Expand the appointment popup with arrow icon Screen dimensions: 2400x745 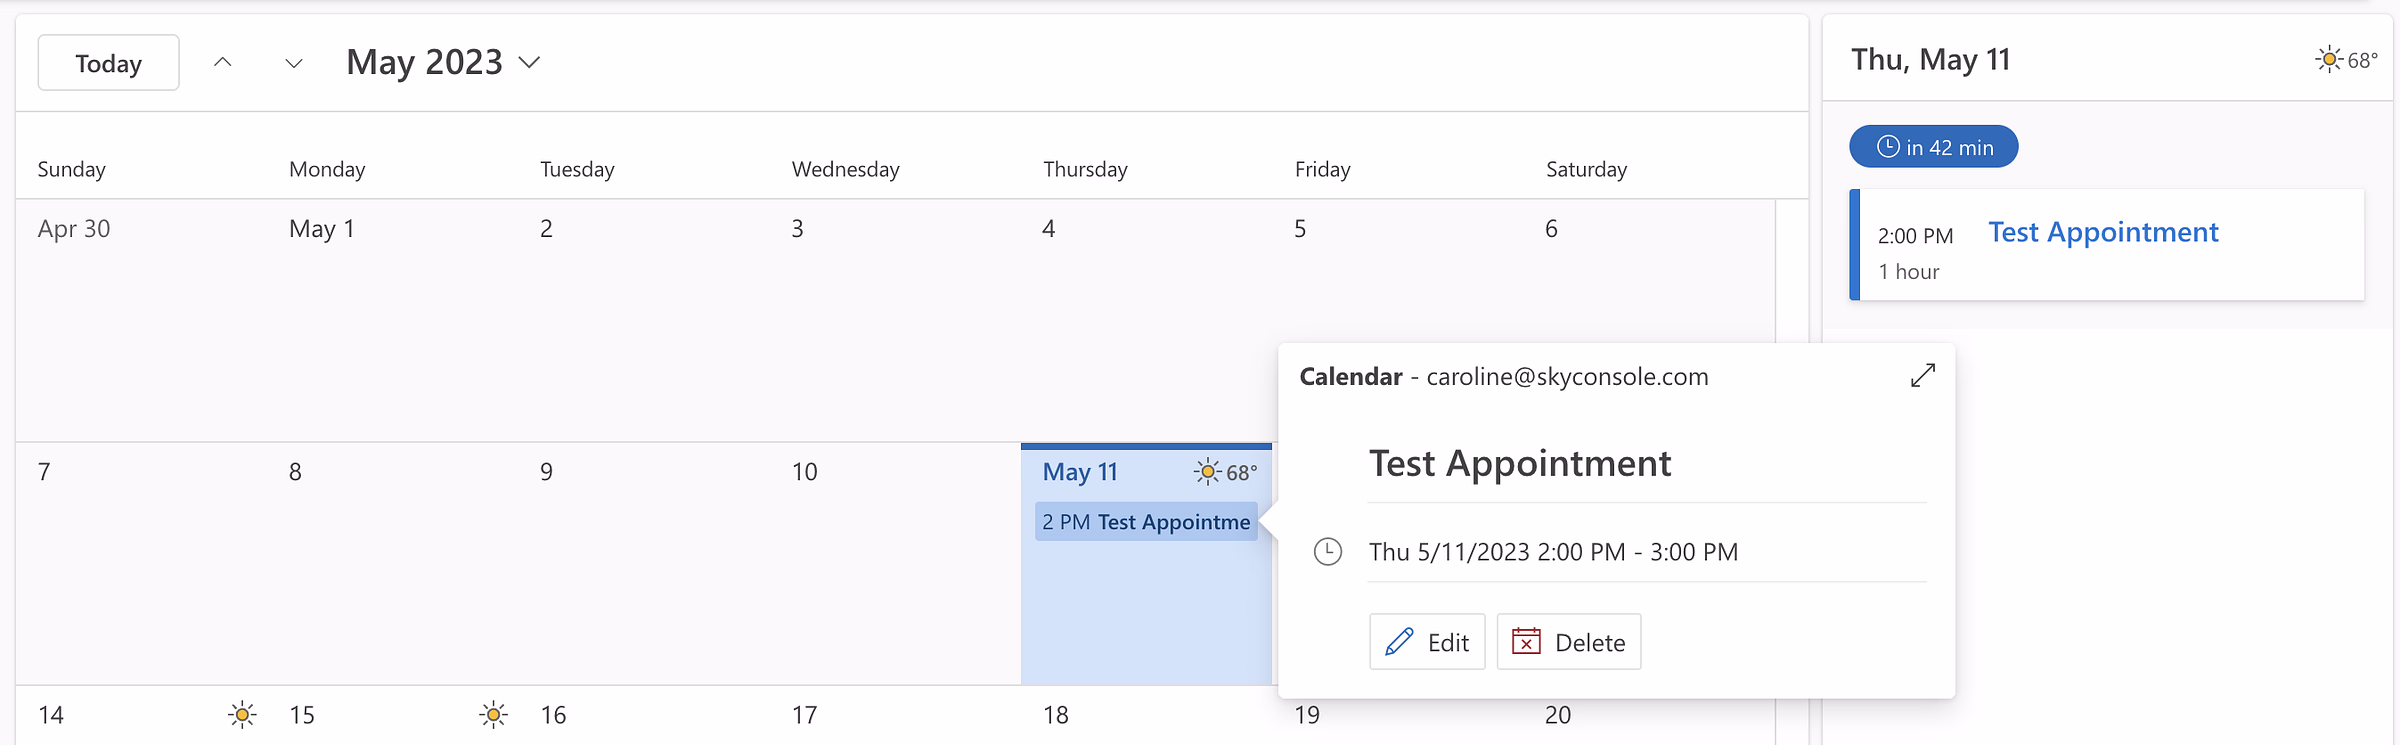click(x=1922, y=376)
